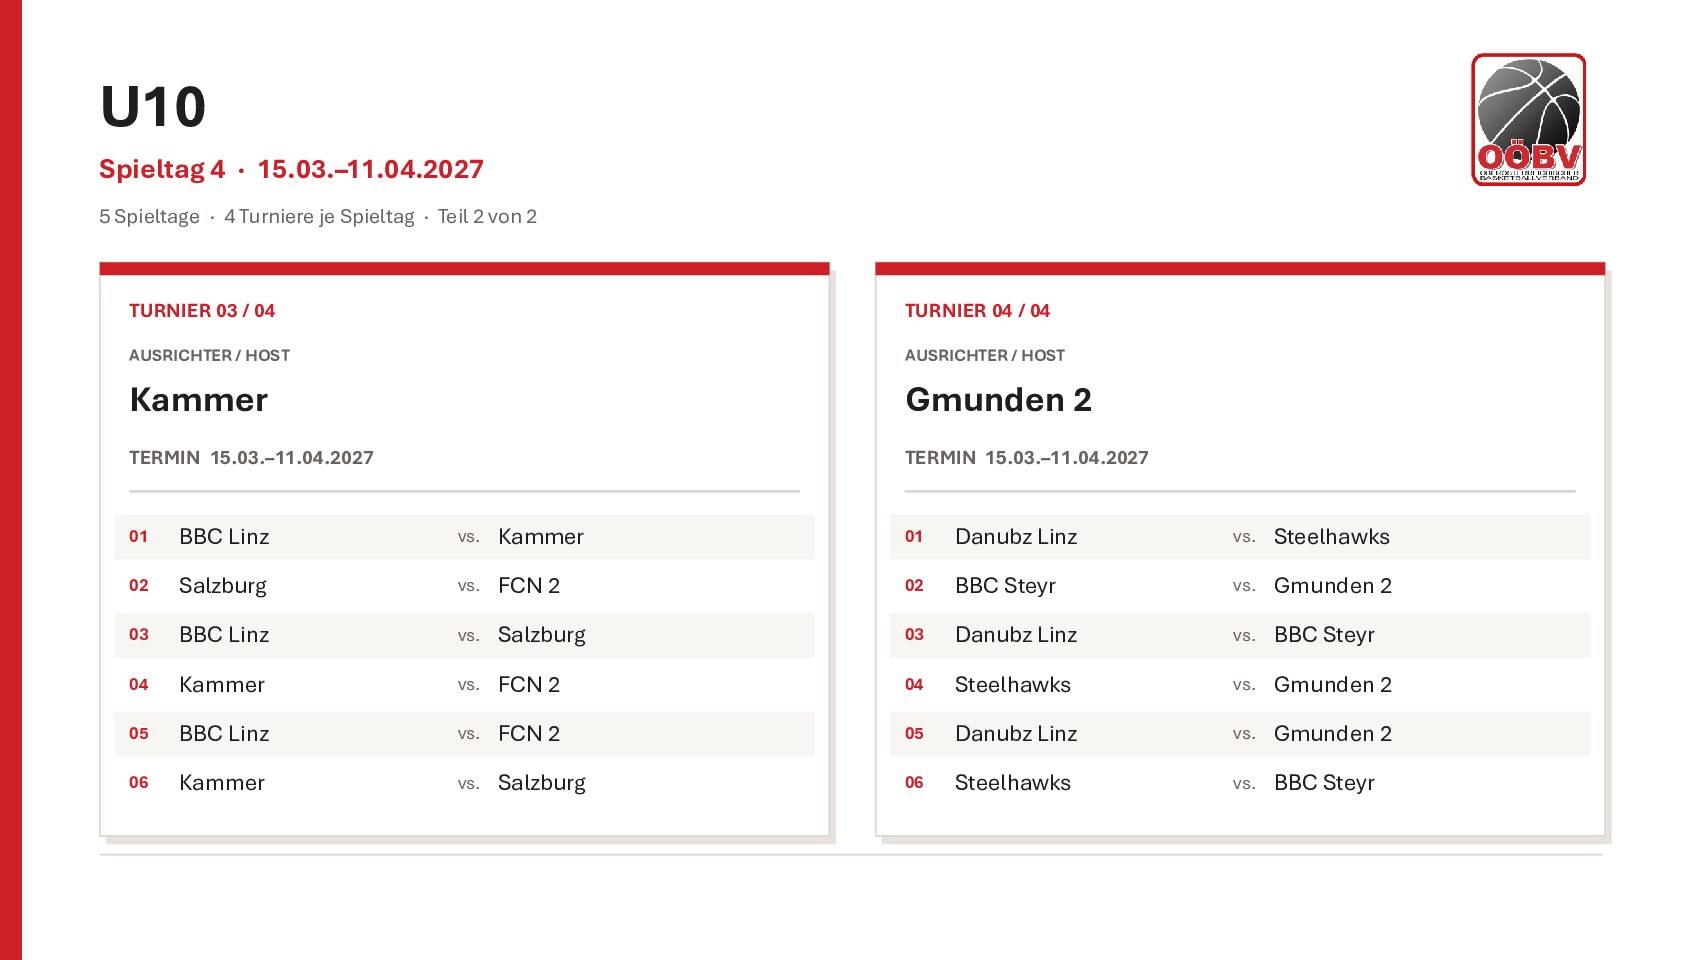
Task: Click Steelhawks opponent in Gmunden 2 game 01
Action: tap(1332, 537)
